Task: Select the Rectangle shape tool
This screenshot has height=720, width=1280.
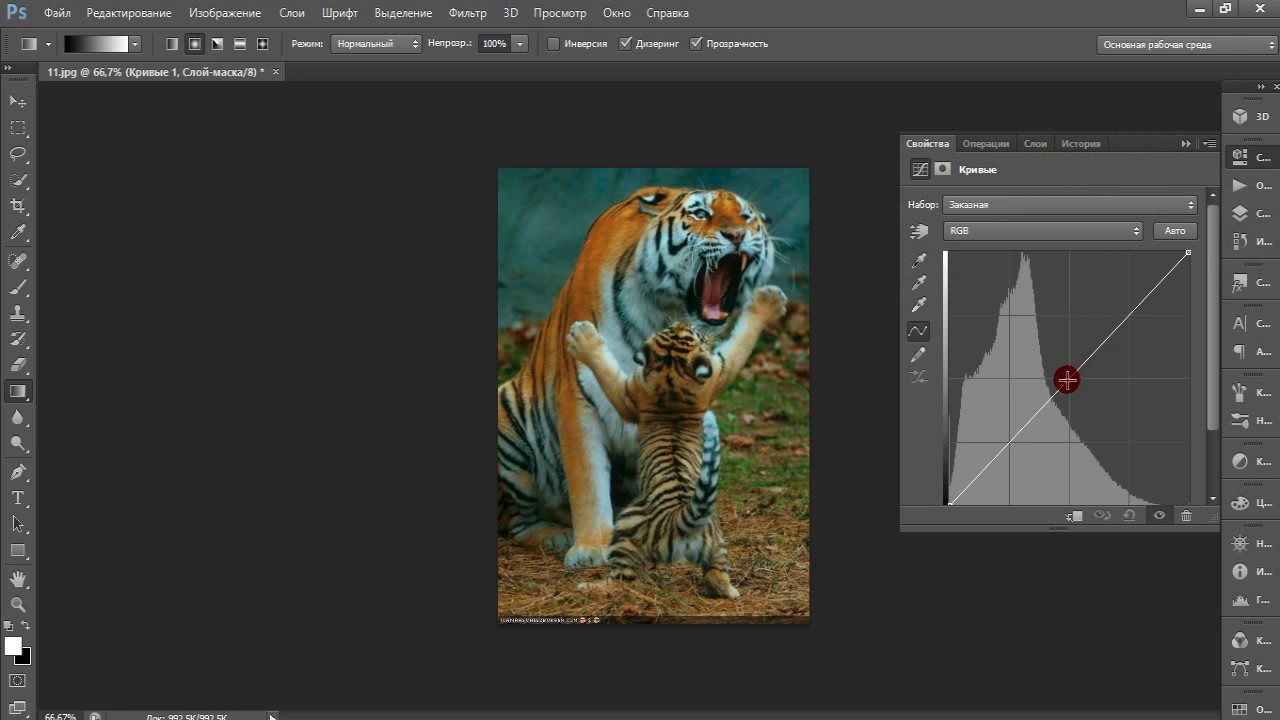Action: 18,550
